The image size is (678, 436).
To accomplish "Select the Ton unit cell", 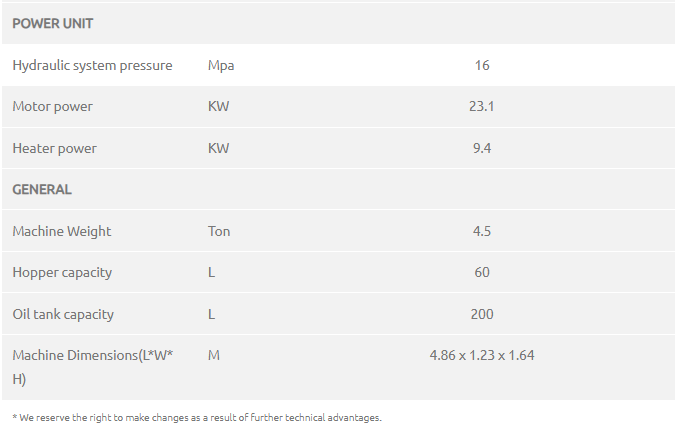I will click(219, 231).
